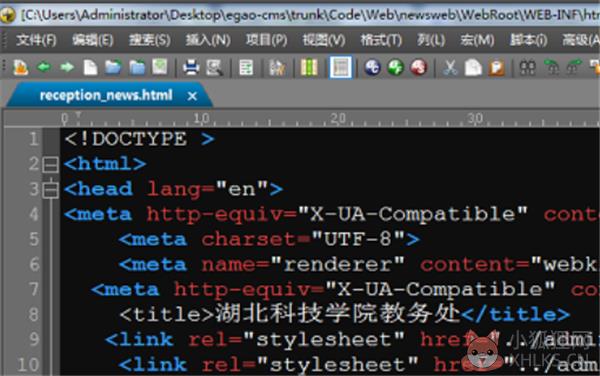Open print preview with the magnifier page icon

pyautogui.click(x=214, y=68)
